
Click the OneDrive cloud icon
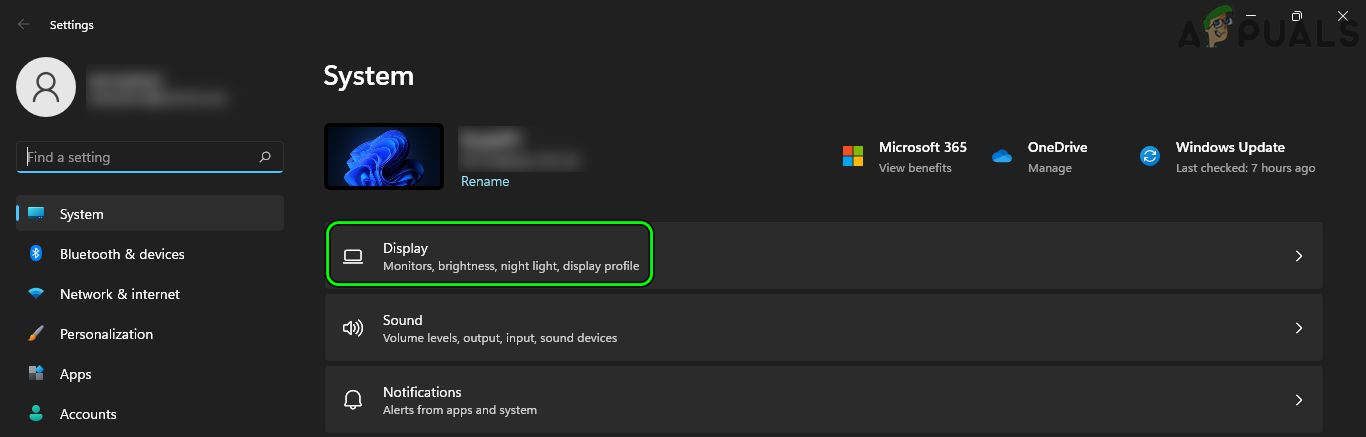(x=1002, y=156)
